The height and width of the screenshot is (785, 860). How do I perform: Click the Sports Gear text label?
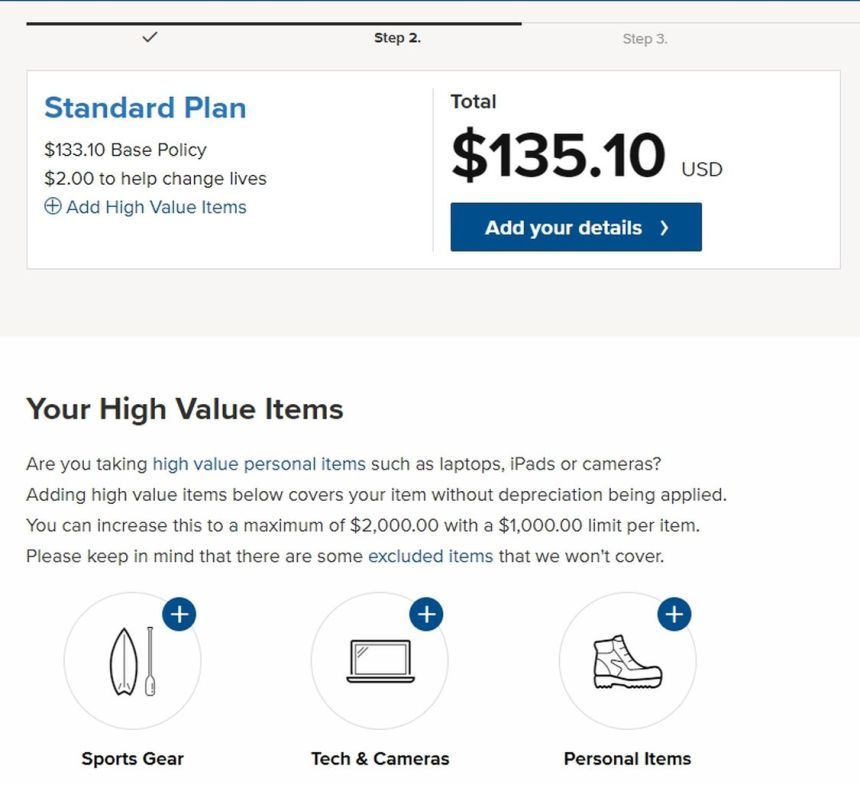tap(132, 758)
